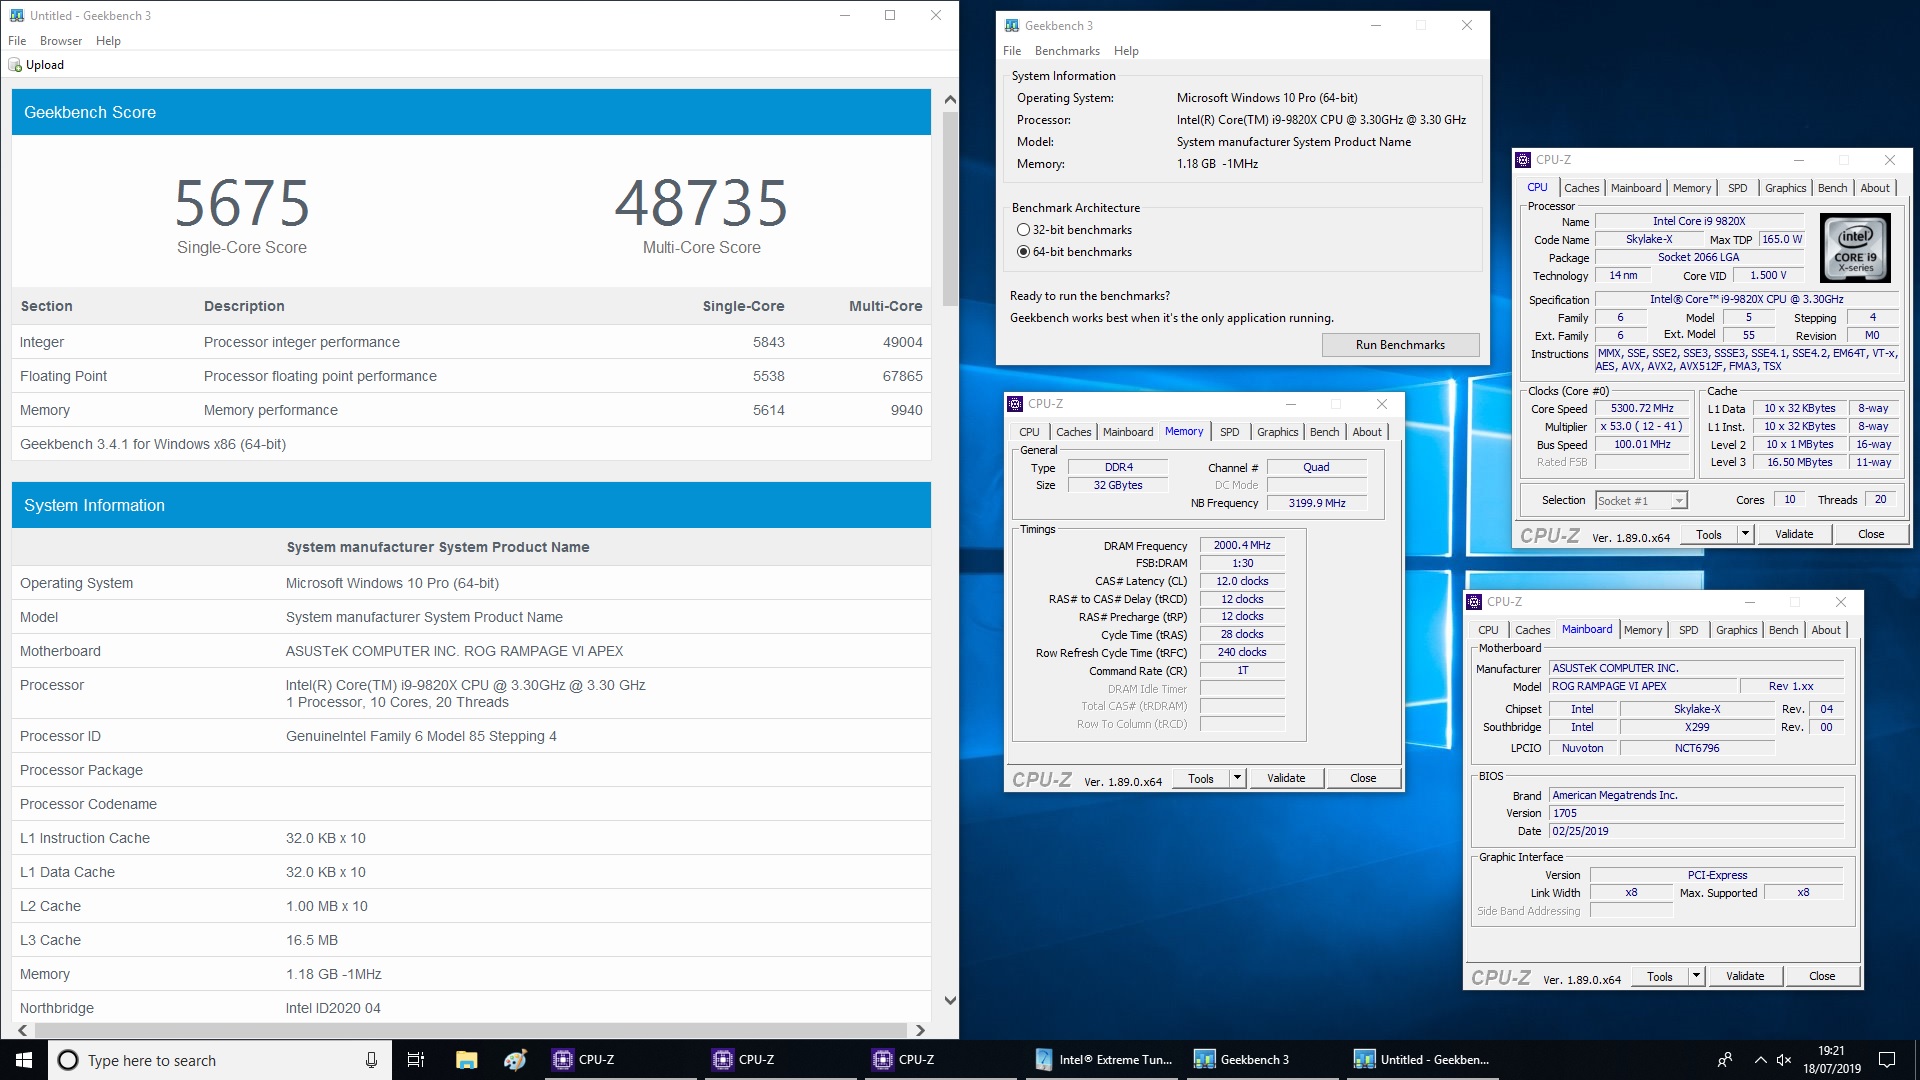1920x1080 pixels.
Task: Click the Intel Core i9 X-series logo
Action: pyautogui.click(x=1855, y=246)
